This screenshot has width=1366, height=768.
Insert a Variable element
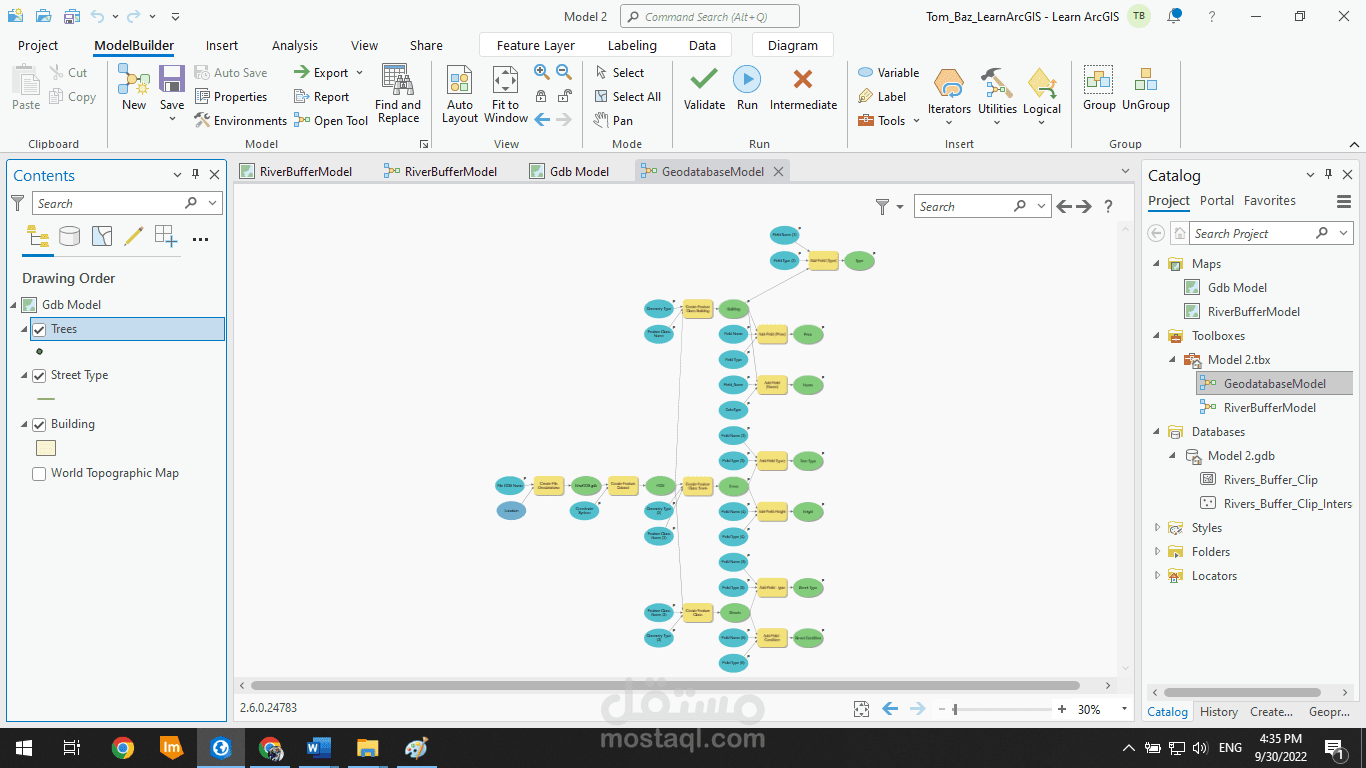[x=888, y=73]
